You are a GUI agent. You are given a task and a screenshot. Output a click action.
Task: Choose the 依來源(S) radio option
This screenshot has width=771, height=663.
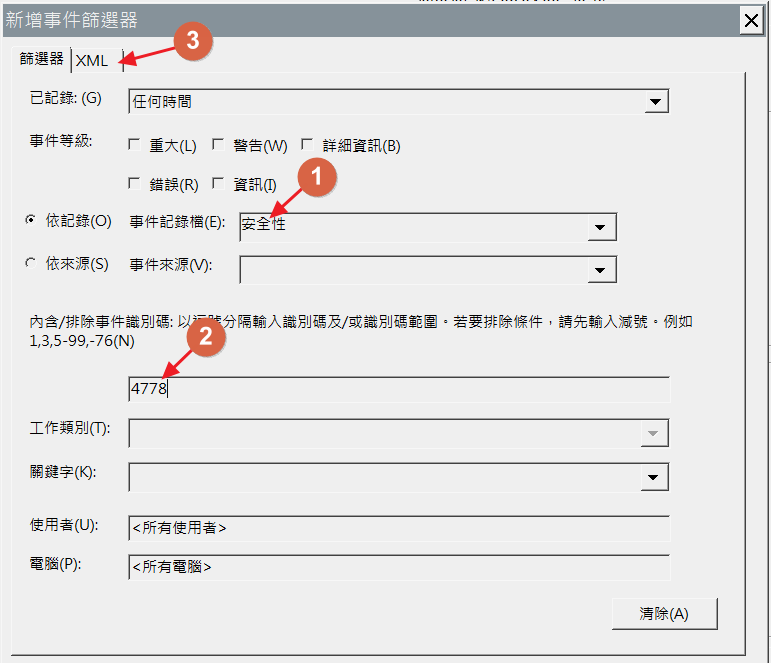(x=31, y=263)
